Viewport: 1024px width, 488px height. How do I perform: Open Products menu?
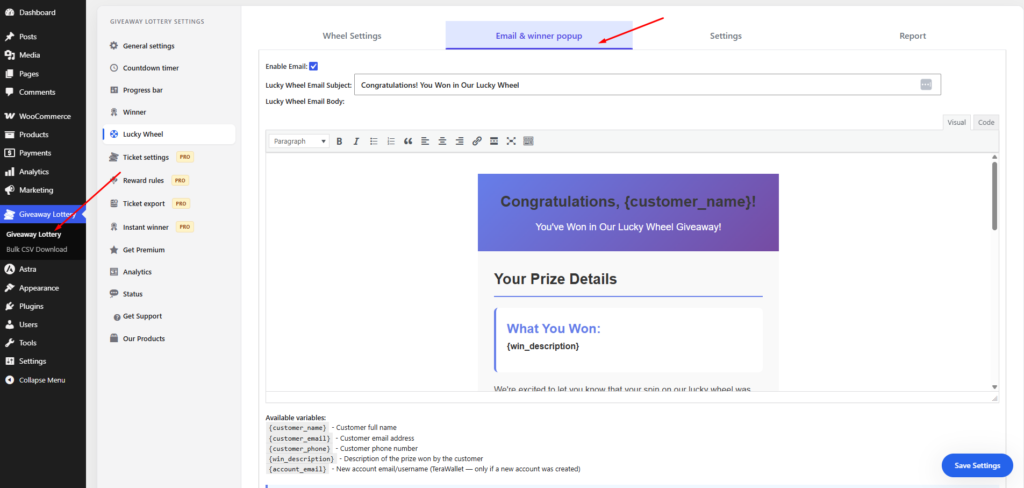[x=42, y=135]
